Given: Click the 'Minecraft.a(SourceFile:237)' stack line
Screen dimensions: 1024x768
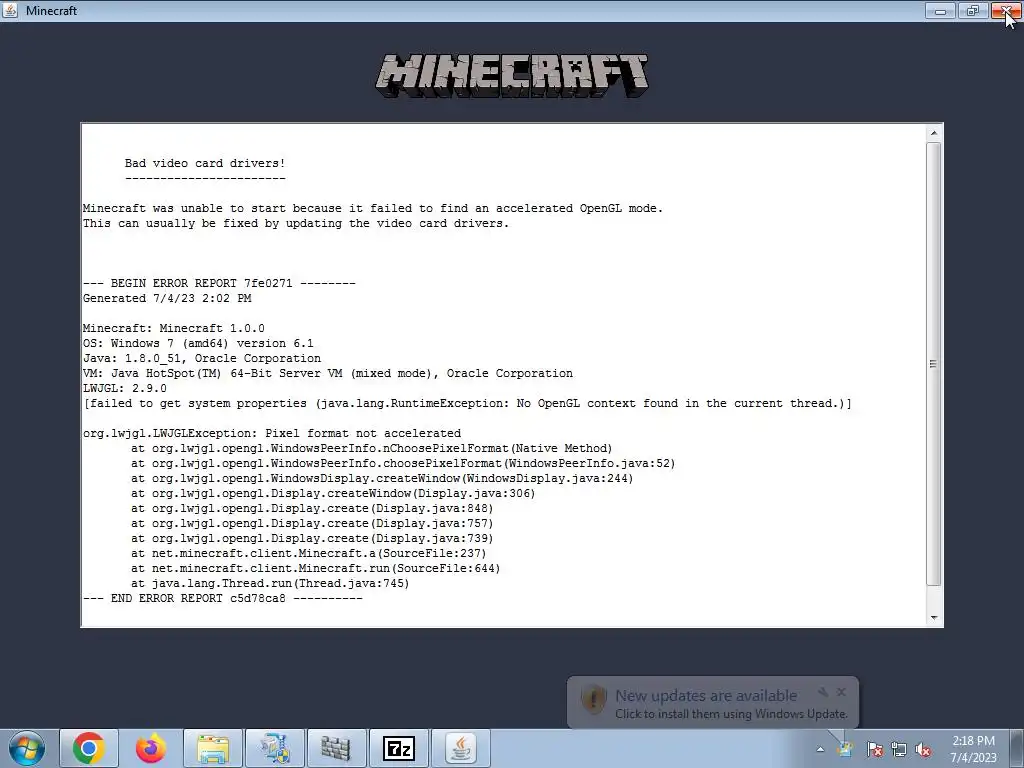Looking at the screenshot, I should tap(309, 554).
